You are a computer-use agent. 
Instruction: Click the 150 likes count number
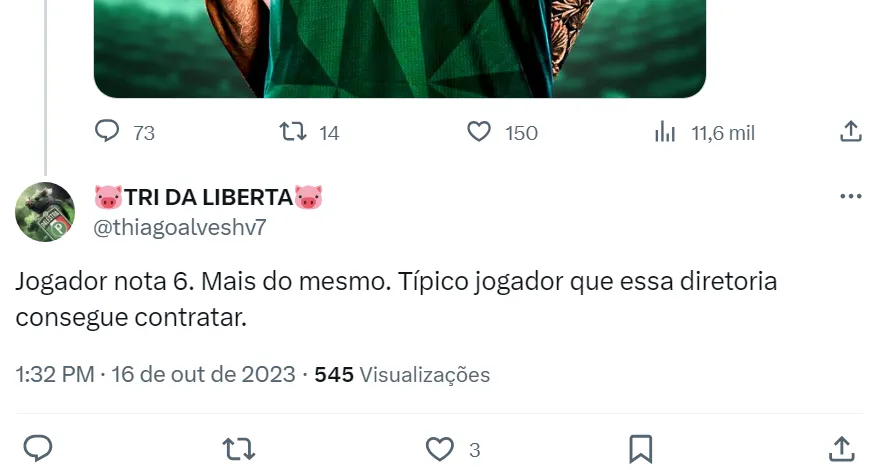pyautogui.click(x=521, y=133)
